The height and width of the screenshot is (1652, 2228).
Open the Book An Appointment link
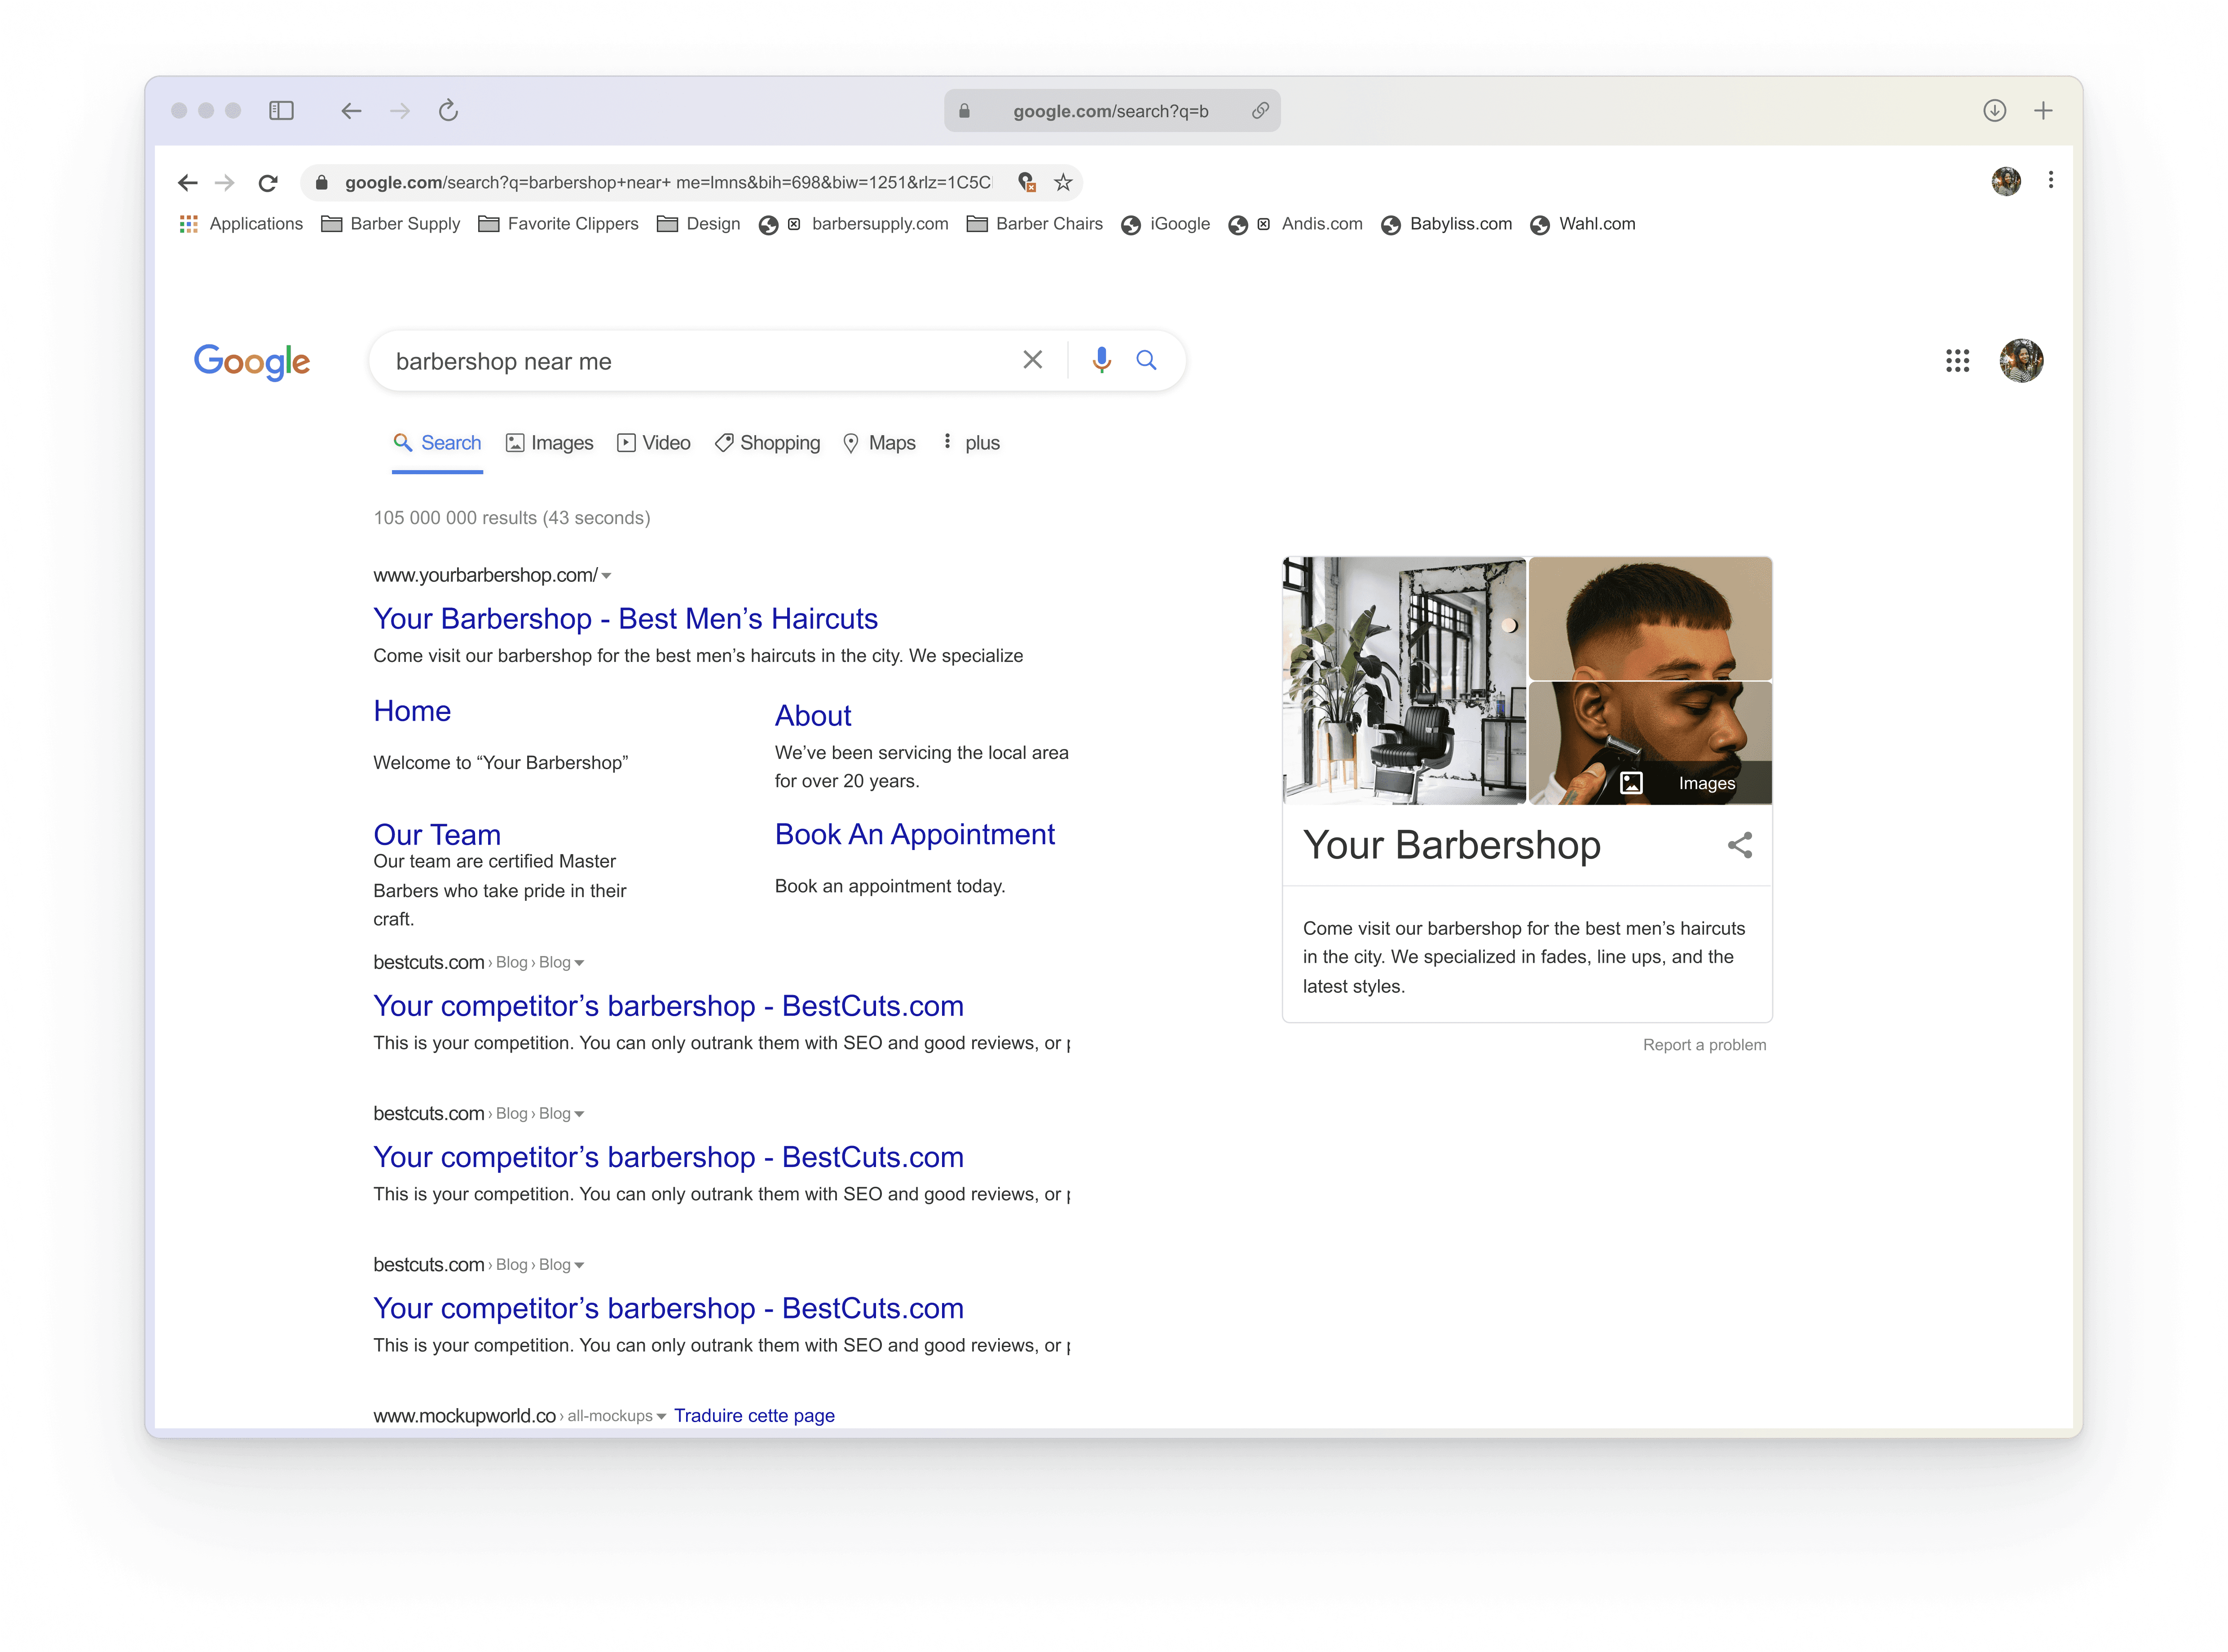pyautogui.click(x=914, y=834)
